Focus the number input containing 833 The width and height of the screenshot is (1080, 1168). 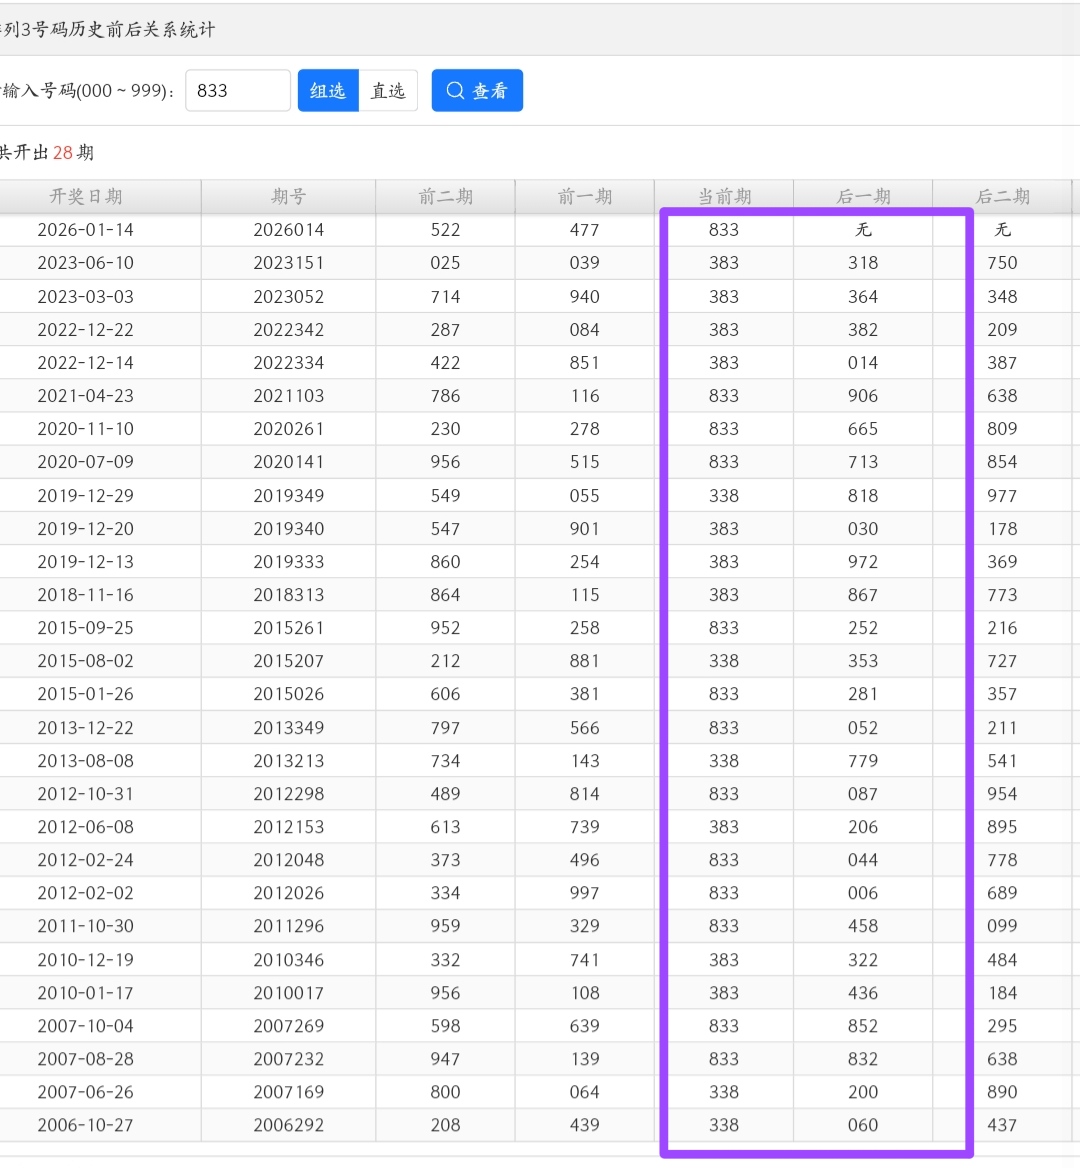[238, 91]
